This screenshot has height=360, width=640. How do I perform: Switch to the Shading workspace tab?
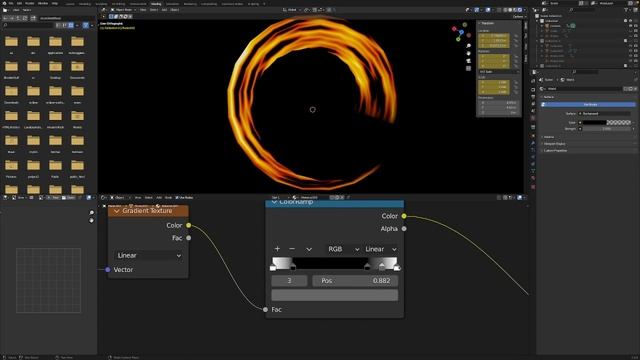tap(156, 4)
